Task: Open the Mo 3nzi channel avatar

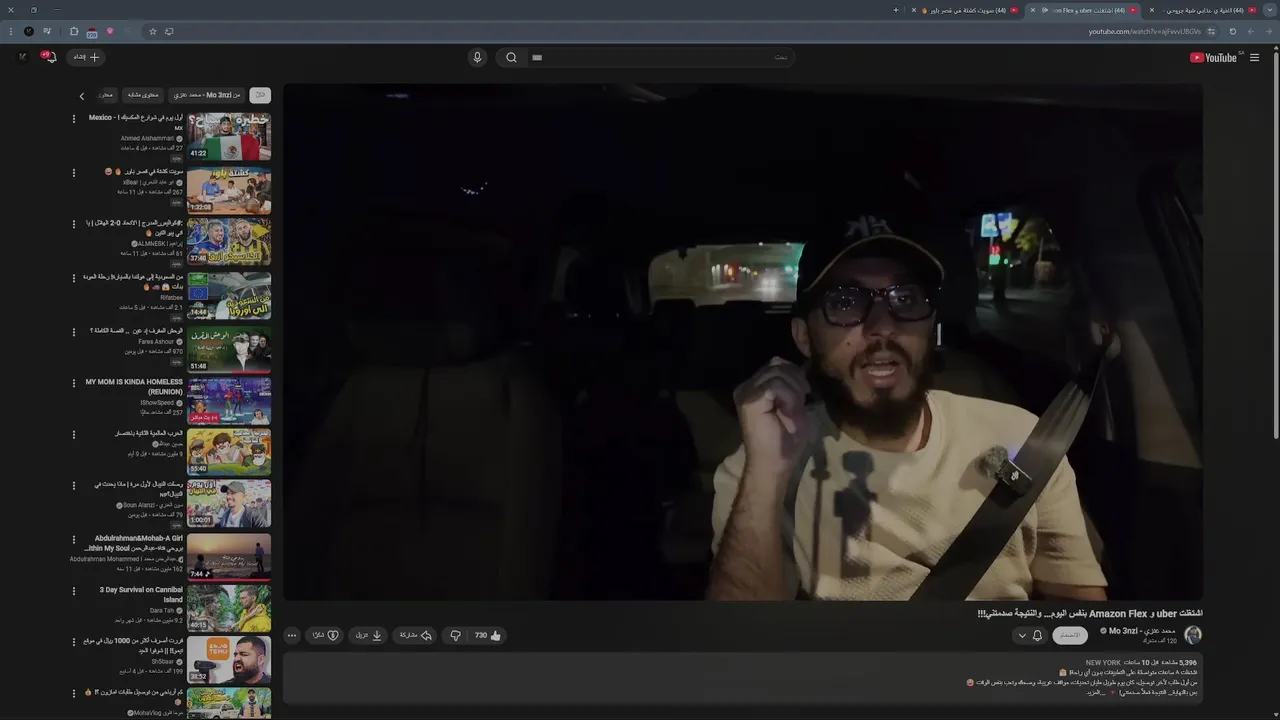Action: pyautogui.click(x=1192, y=635)
